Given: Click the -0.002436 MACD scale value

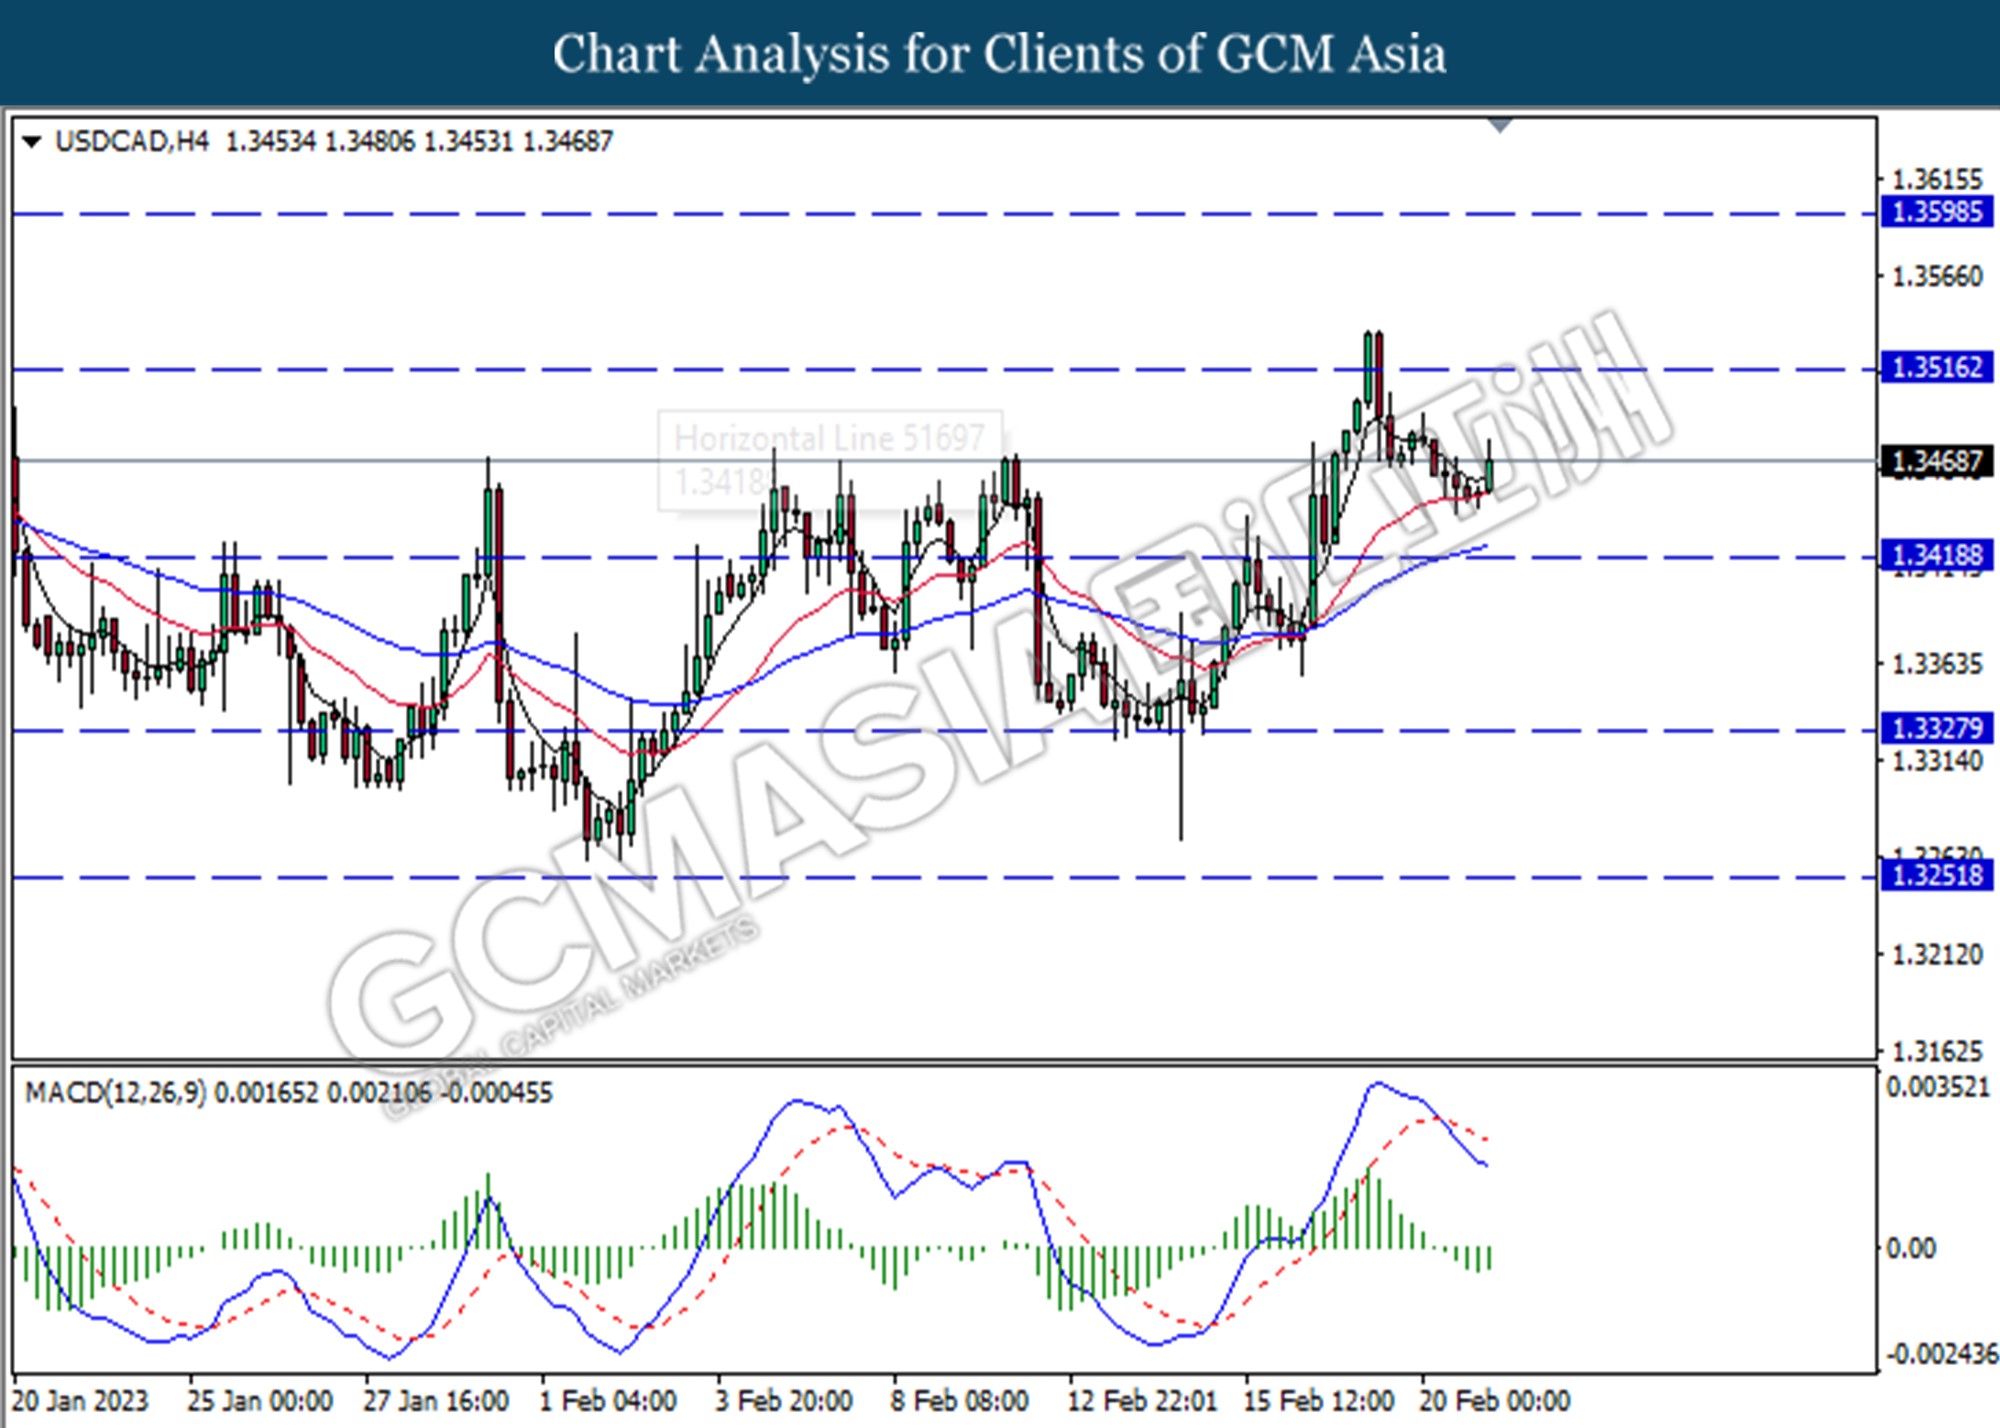Looking at the screenshot, I should (1940, 1355).
